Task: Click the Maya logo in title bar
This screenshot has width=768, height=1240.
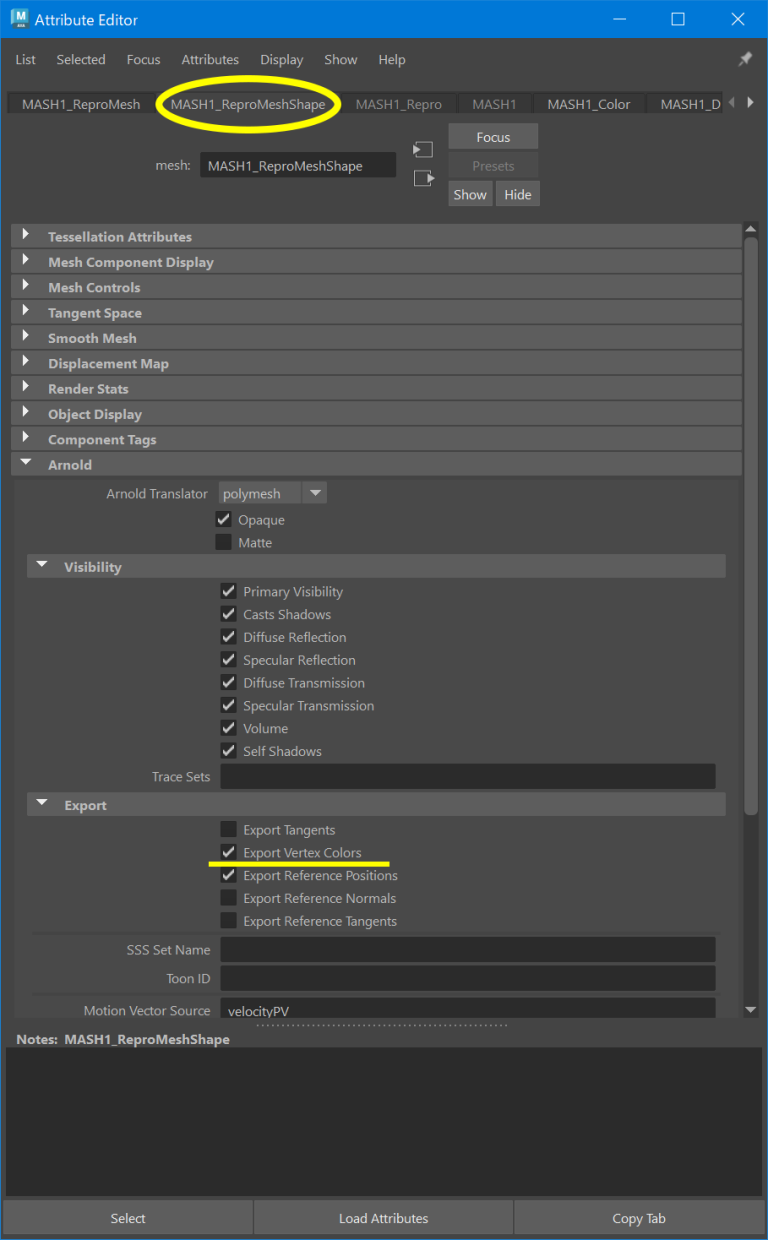Action: click(17, 19)
